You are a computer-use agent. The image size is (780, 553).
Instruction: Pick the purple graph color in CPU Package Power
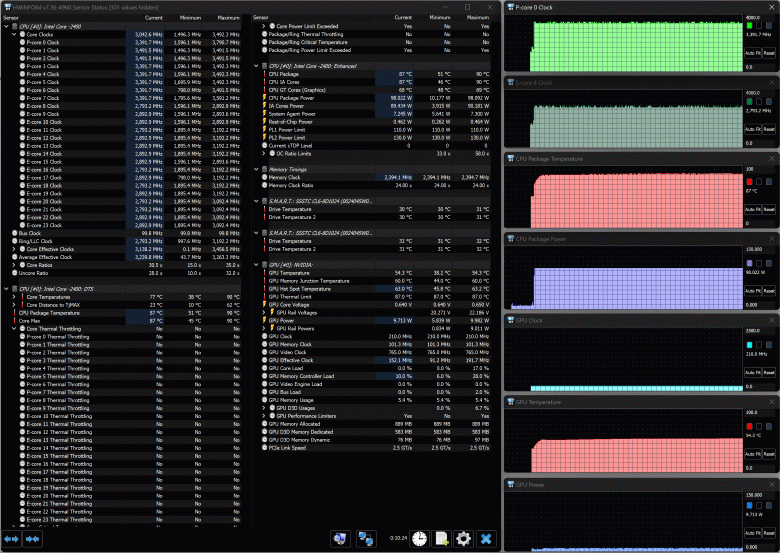[x=750, y=263]
